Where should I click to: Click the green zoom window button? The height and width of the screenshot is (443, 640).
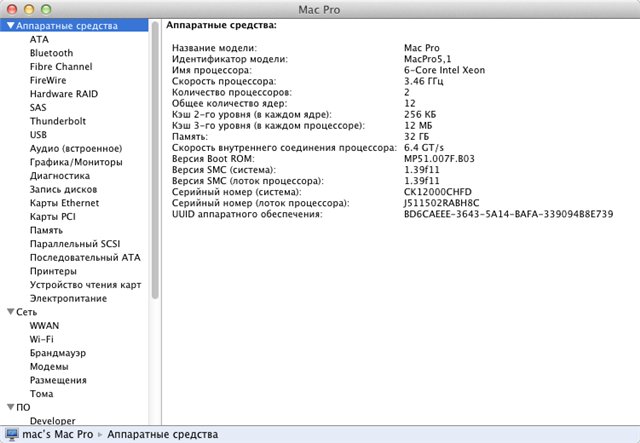coord(46,9)
